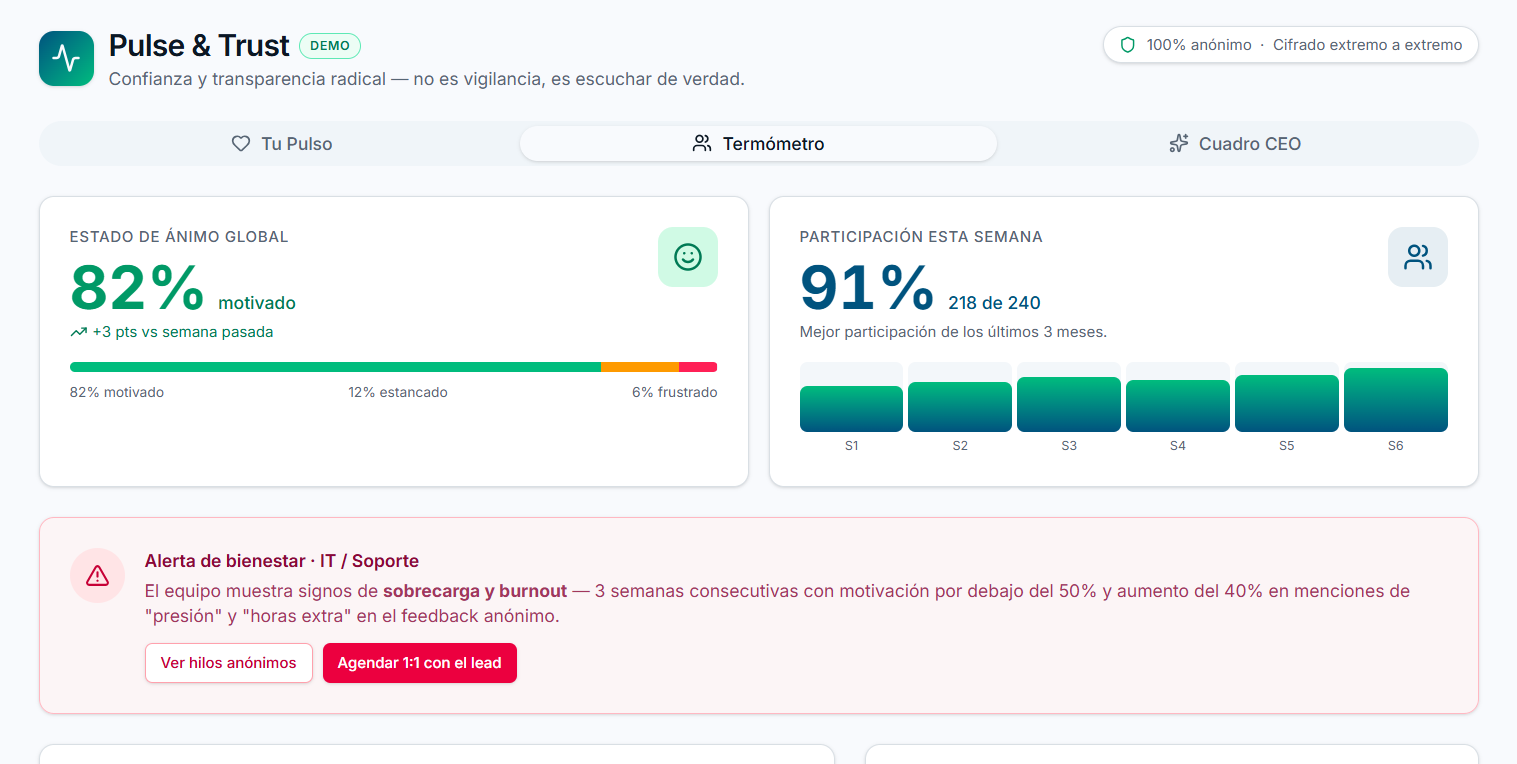This screenshot has width=1517, height=764.
Task: Click 'Alerta de bienestar · IT / Soporte' heading
Action: pos(282,561)
